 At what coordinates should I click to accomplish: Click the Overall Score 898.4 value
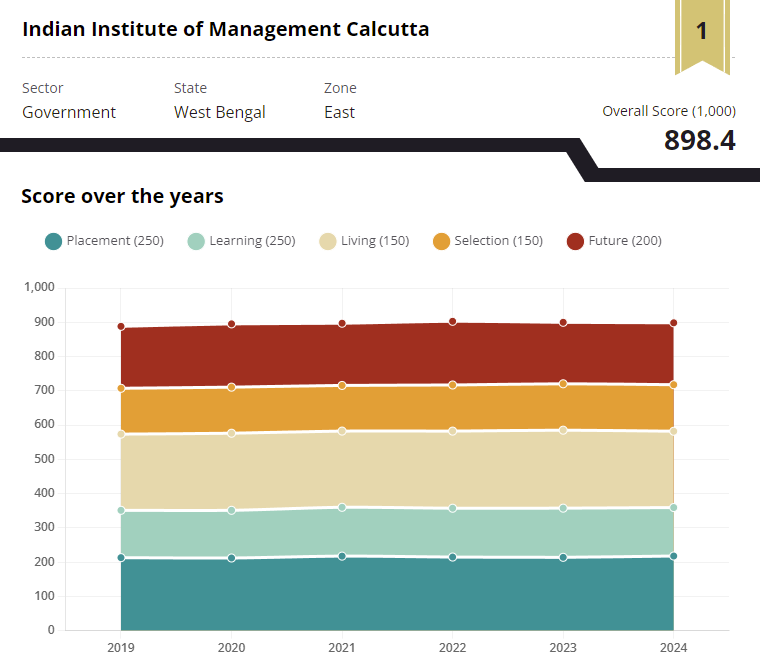pos(699,141)
